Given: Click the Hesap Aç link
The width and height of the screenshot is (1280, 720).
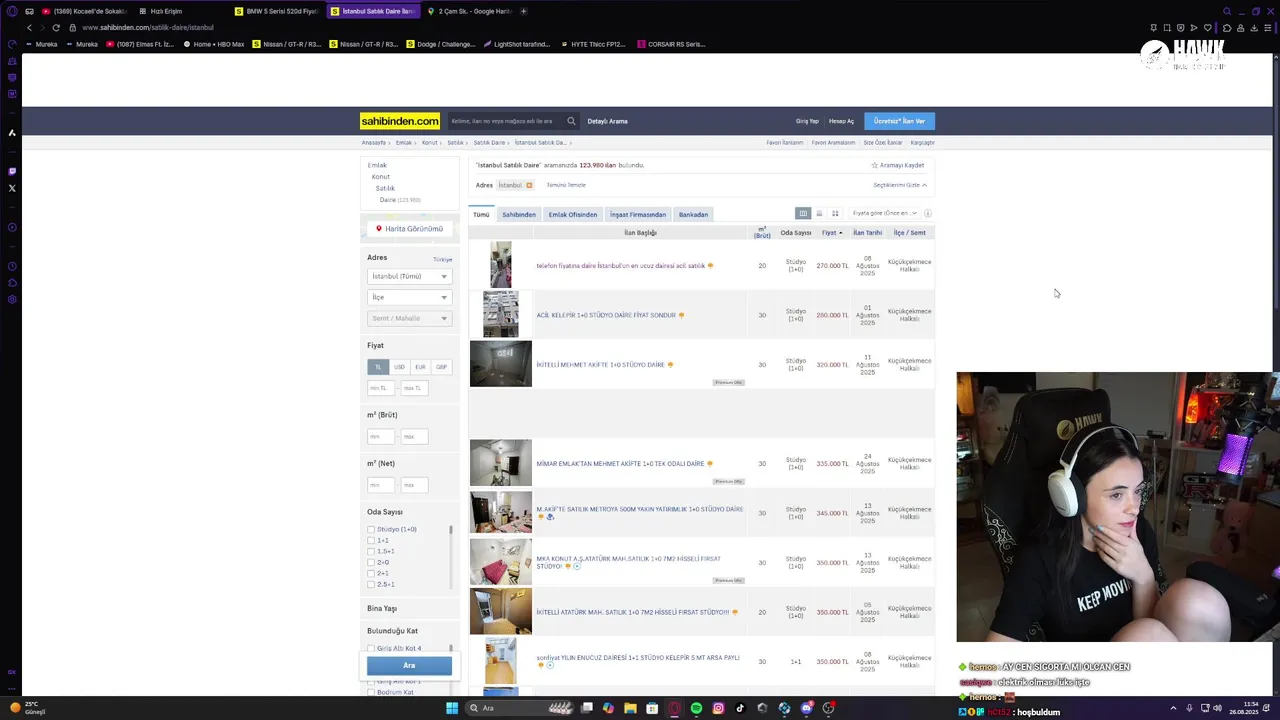Looking at the screenshot, I should [x=842, y=121].
